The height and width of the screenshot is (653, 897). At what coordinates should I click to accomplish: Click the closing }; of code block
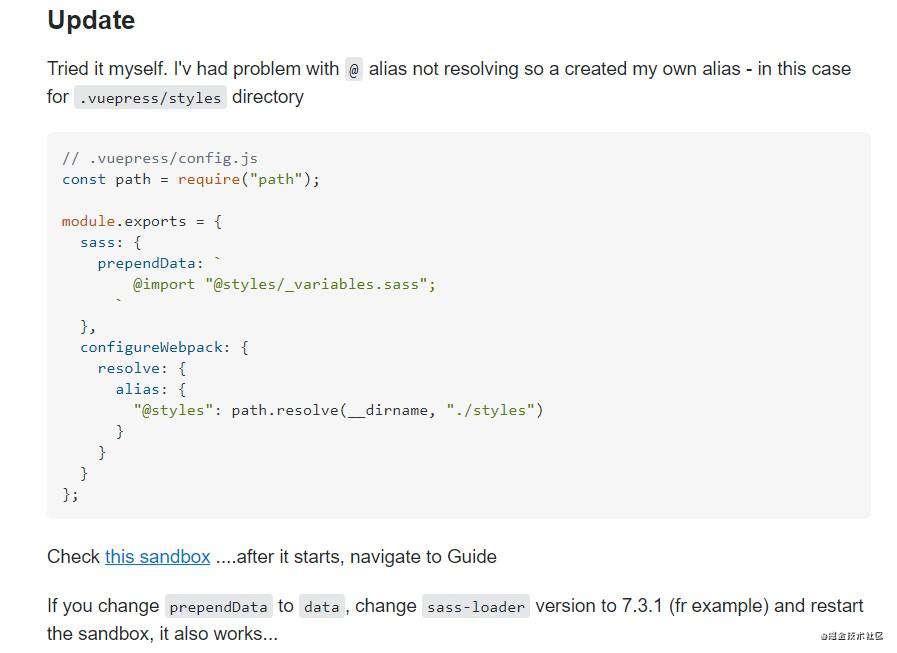(70, 494)
